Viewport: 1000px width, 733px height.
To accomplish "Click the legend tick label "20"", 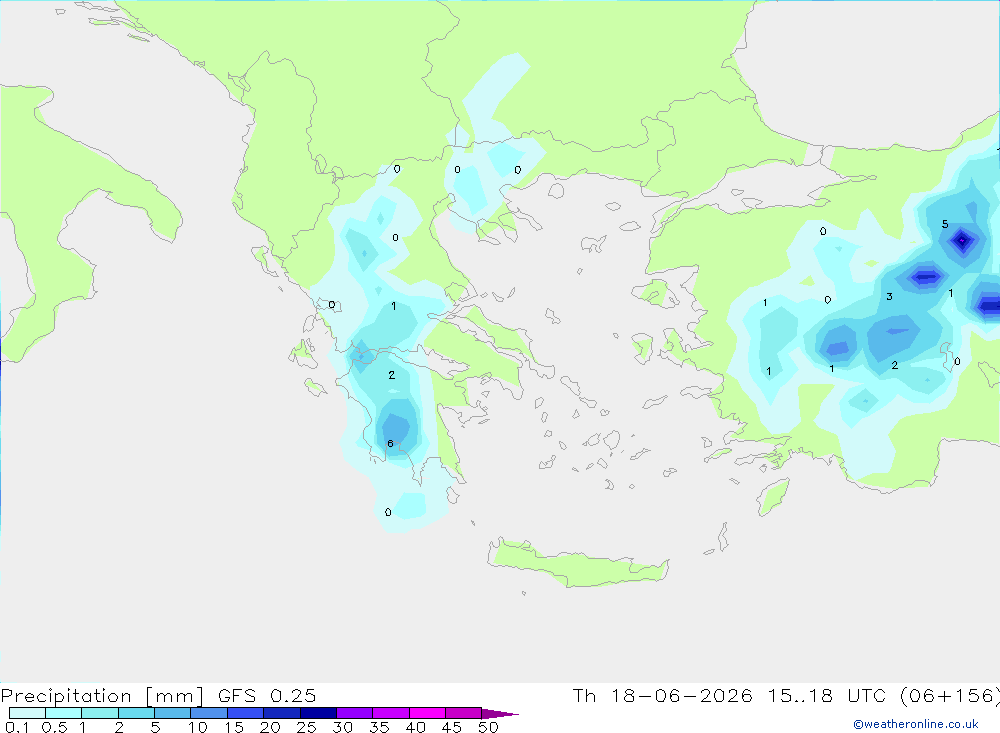I will pyautogui.click(x=270, y=727).
